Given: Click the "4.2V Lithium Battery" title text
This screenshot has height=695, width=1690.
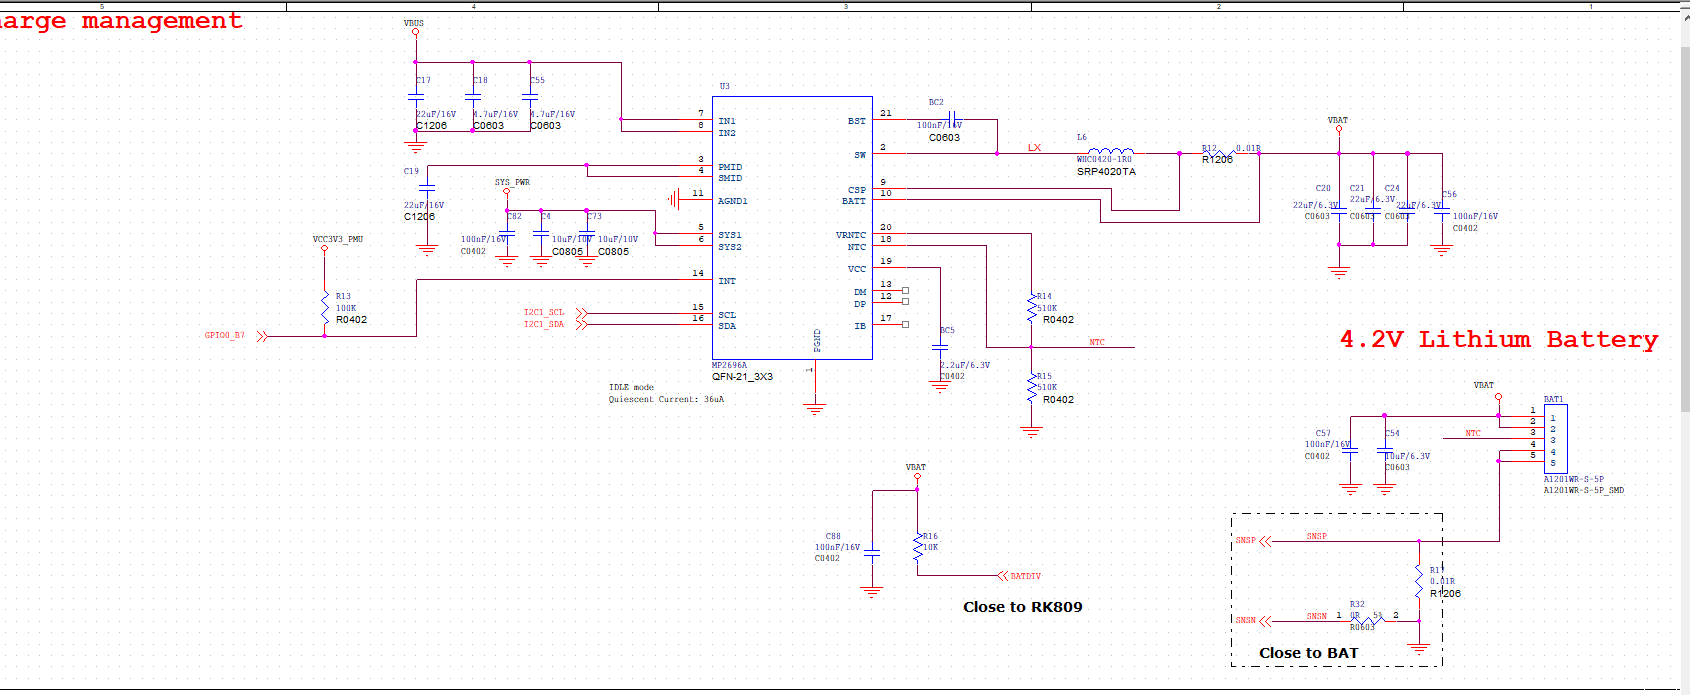Looking at the screenshot, I should pos(1498,340).
